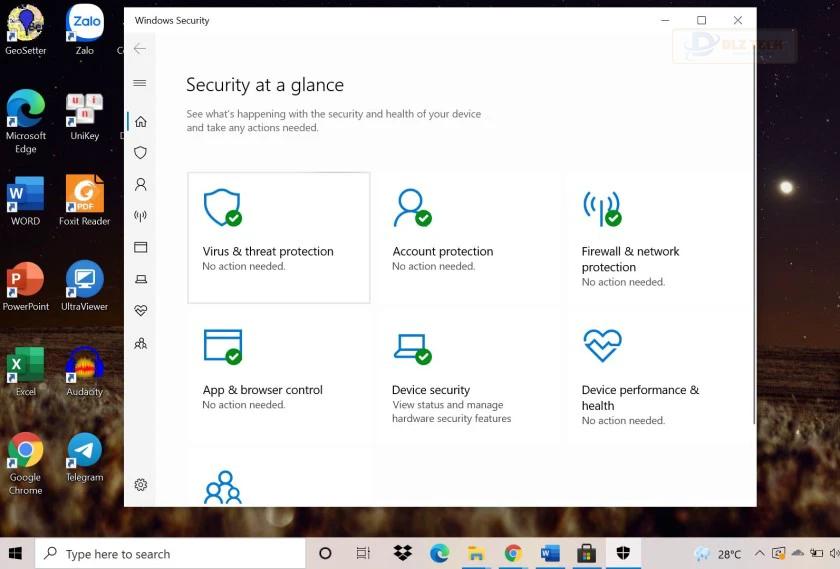The width and height of the screenshot is (840, 569).
Task: Open Firewall & network protection tile
Action: pyautogui.click(x=657, y=237)
